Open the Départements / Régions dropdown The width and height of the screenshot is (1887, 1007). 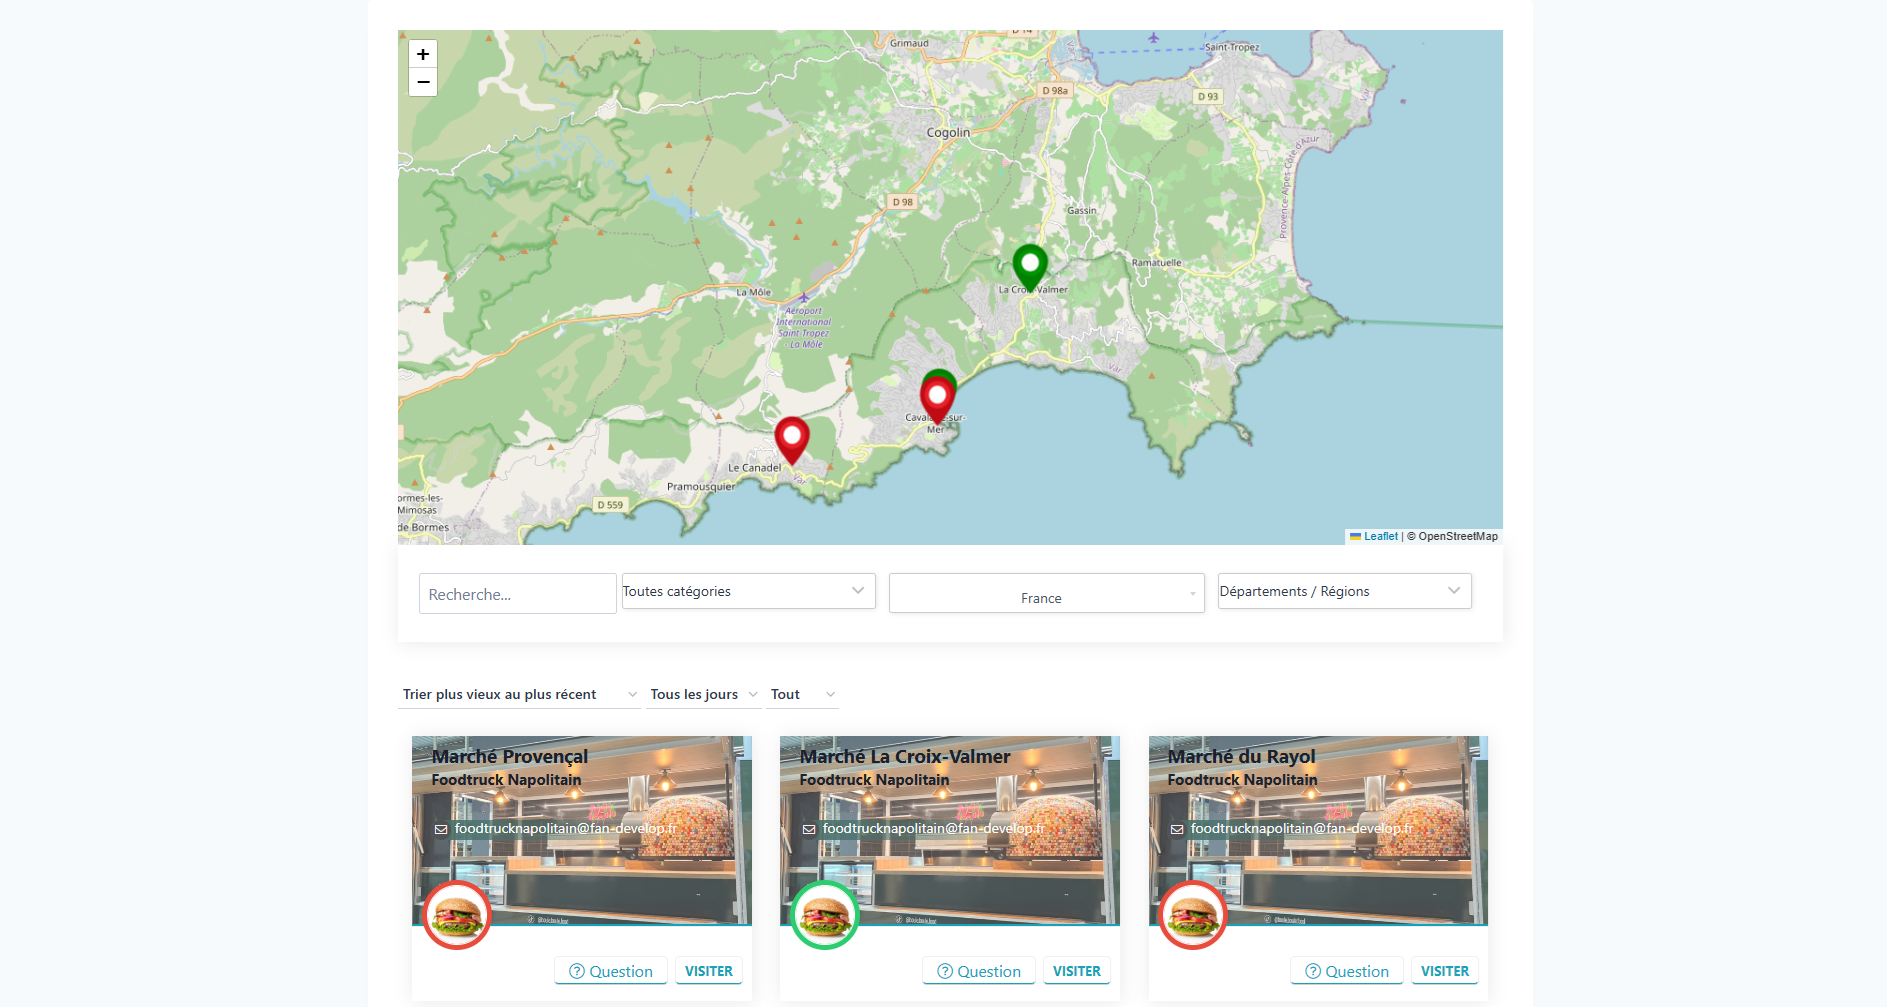(x=1344, y=591)
